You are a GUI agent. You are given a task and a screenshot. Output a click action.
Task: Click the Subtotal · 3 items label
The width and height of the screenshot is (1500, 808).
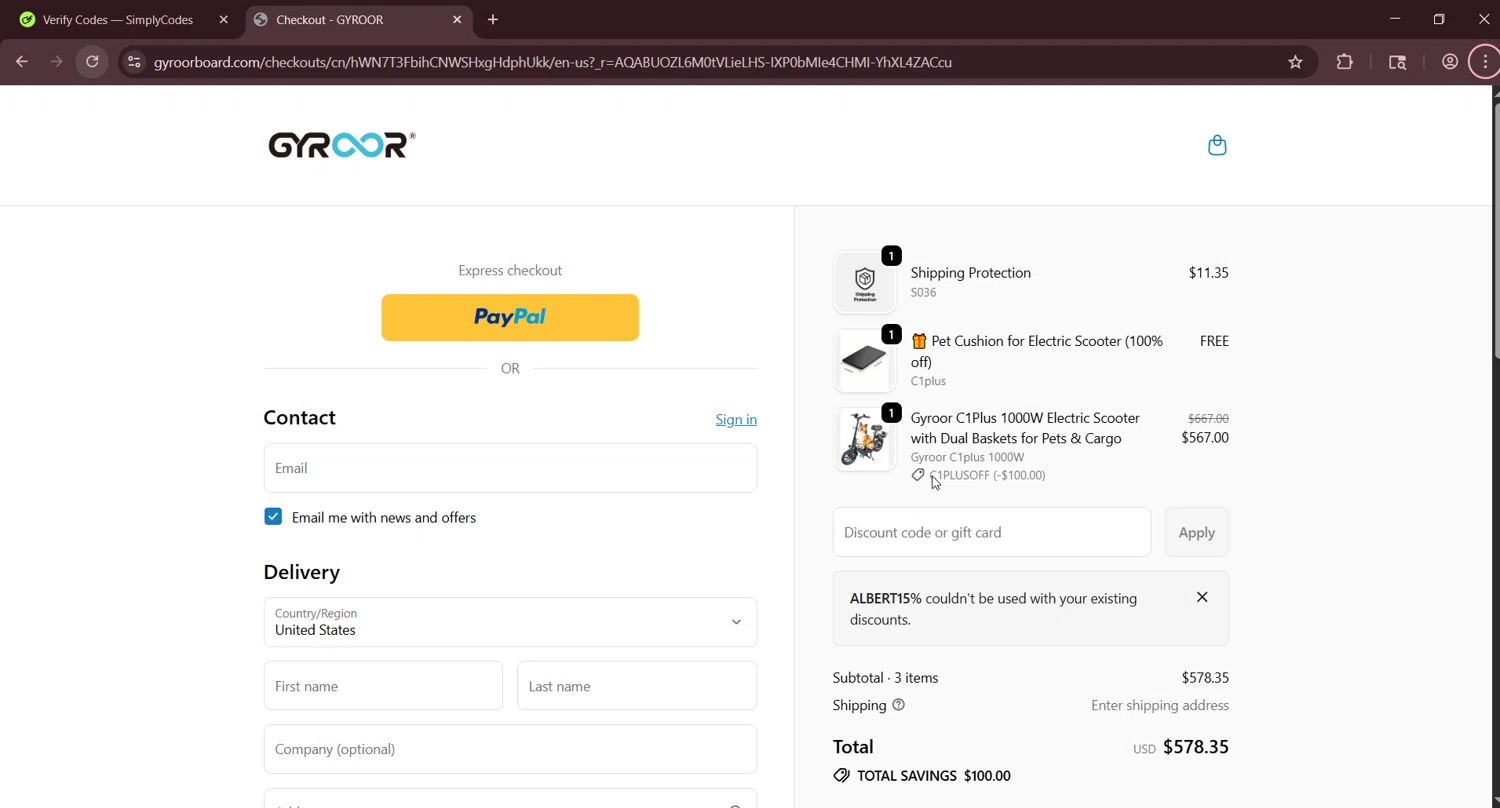click(x=885, y=678)
